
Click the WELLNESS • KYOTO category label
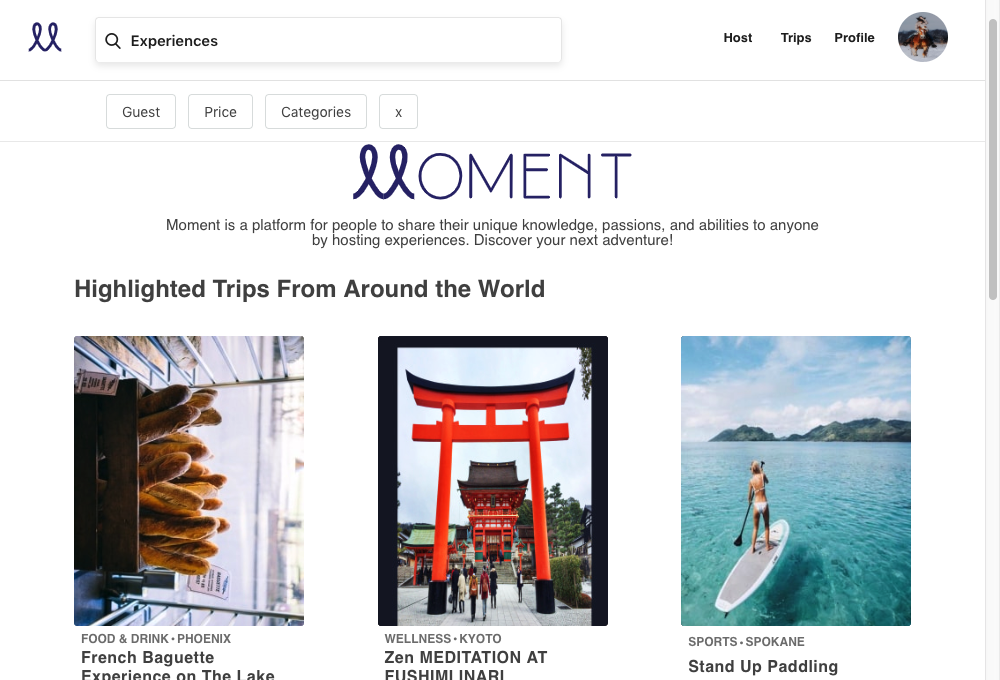click(443, 638)
